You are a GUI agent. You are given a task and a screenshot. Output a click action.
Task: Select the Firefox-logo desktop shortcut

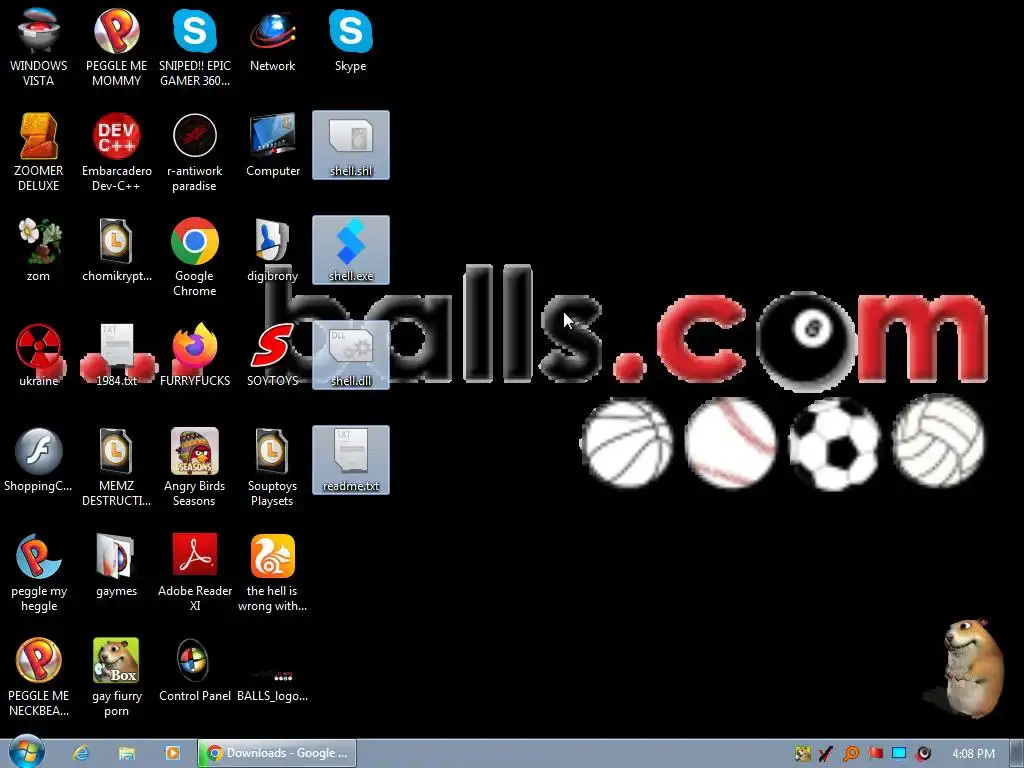pos(195,355)
